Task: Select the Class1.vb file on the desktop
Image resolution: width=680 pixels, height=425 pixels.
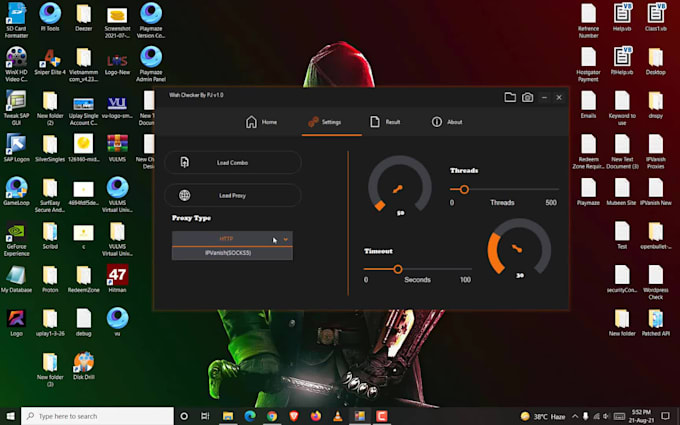Action: pos(656,17)
